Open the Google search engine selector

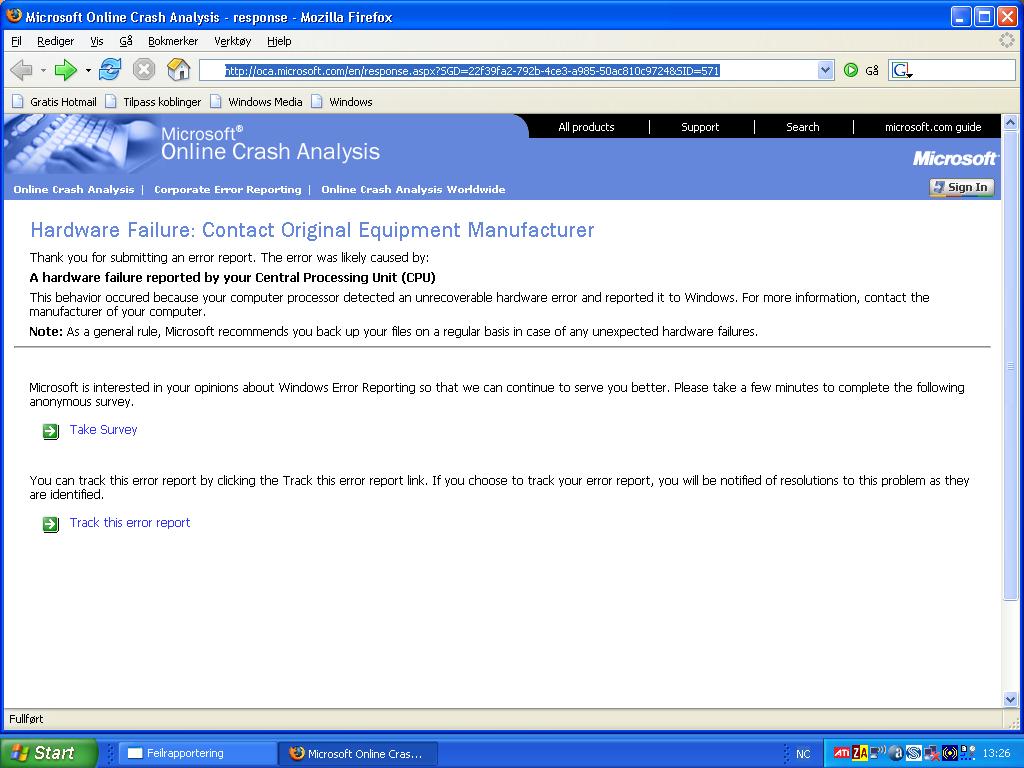[x=902, y=70]
